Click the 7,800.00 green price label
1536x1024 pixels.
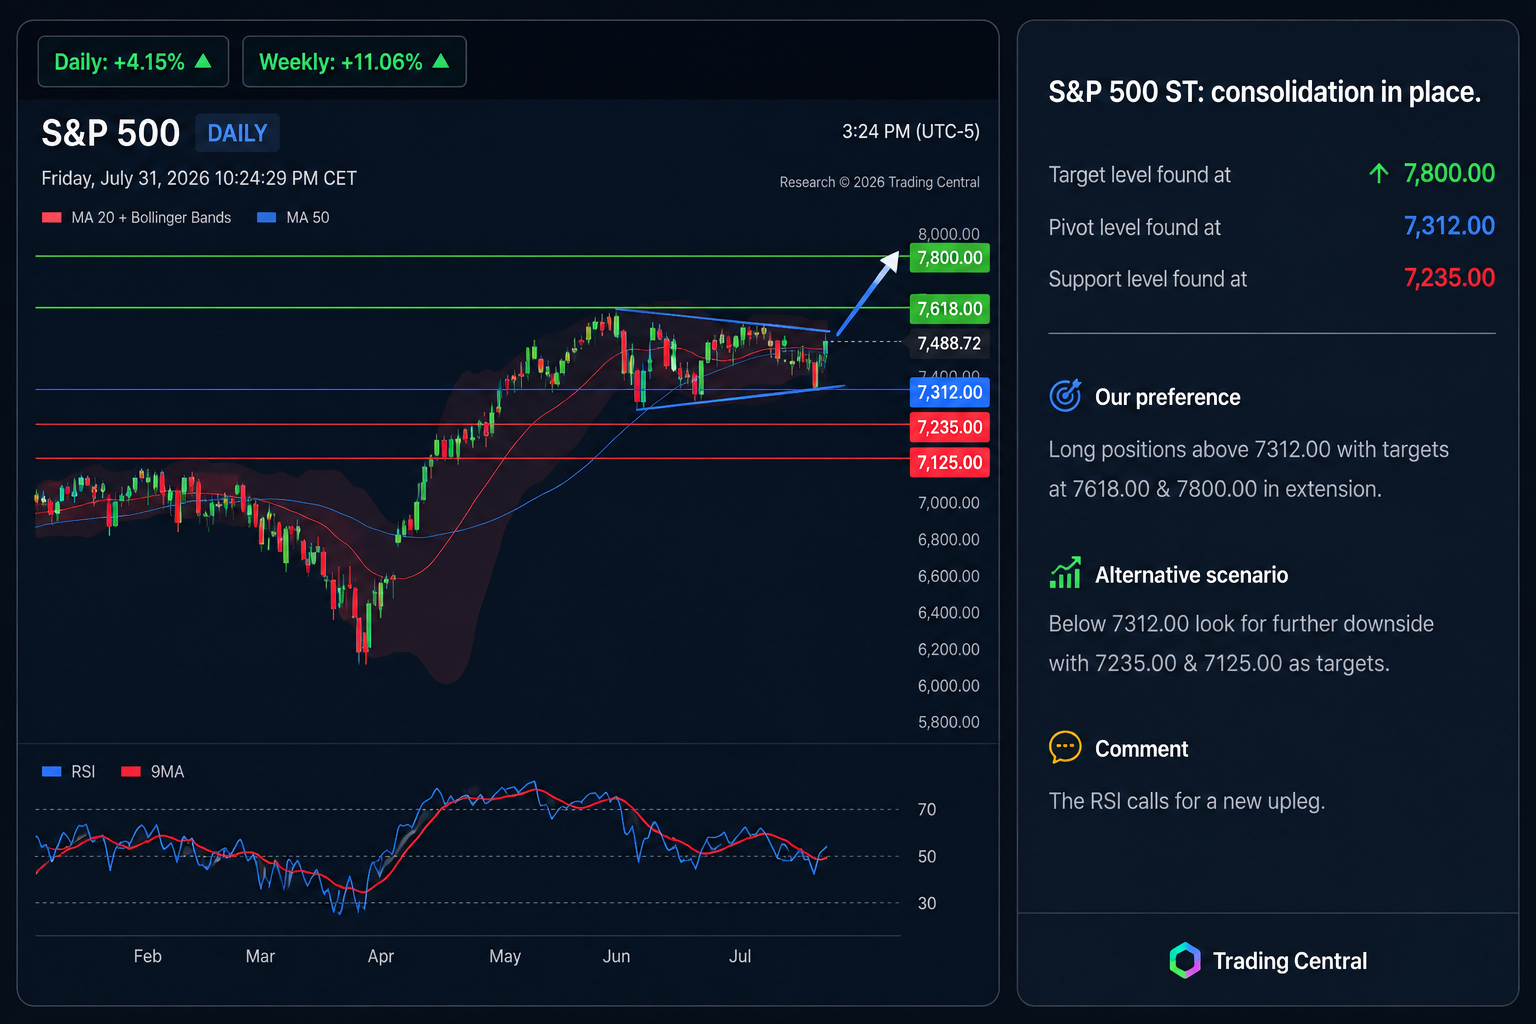click(949, 258)
